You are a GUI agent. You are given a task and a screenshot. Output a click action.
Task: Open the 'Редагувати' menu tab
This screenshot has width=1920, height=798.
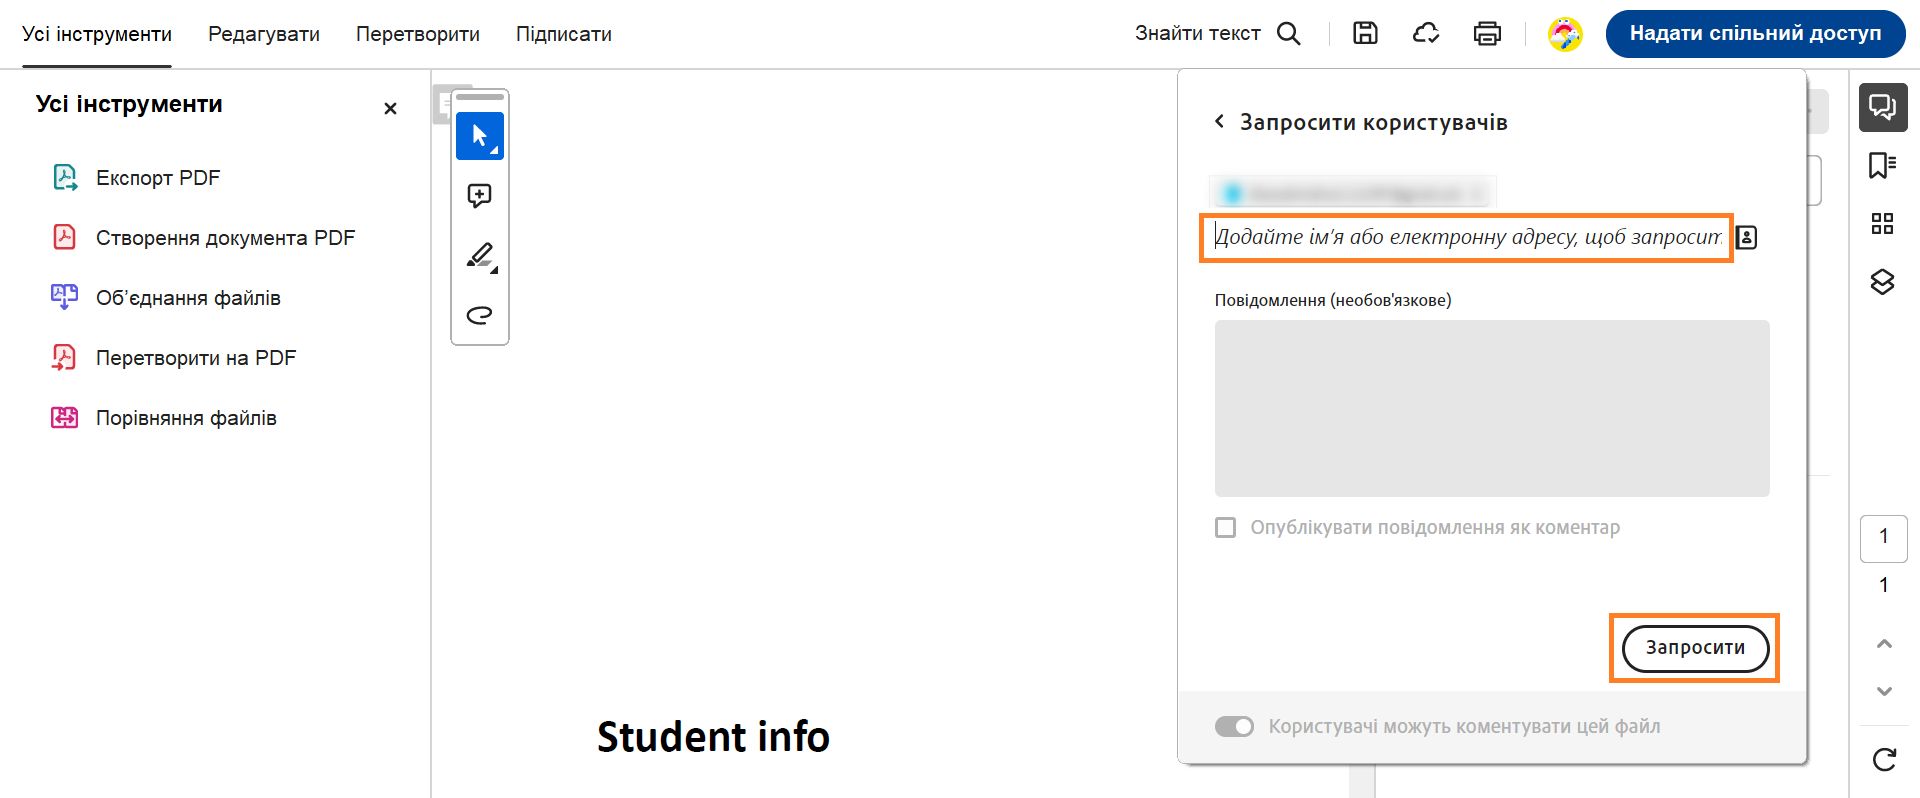click(264, 34)
